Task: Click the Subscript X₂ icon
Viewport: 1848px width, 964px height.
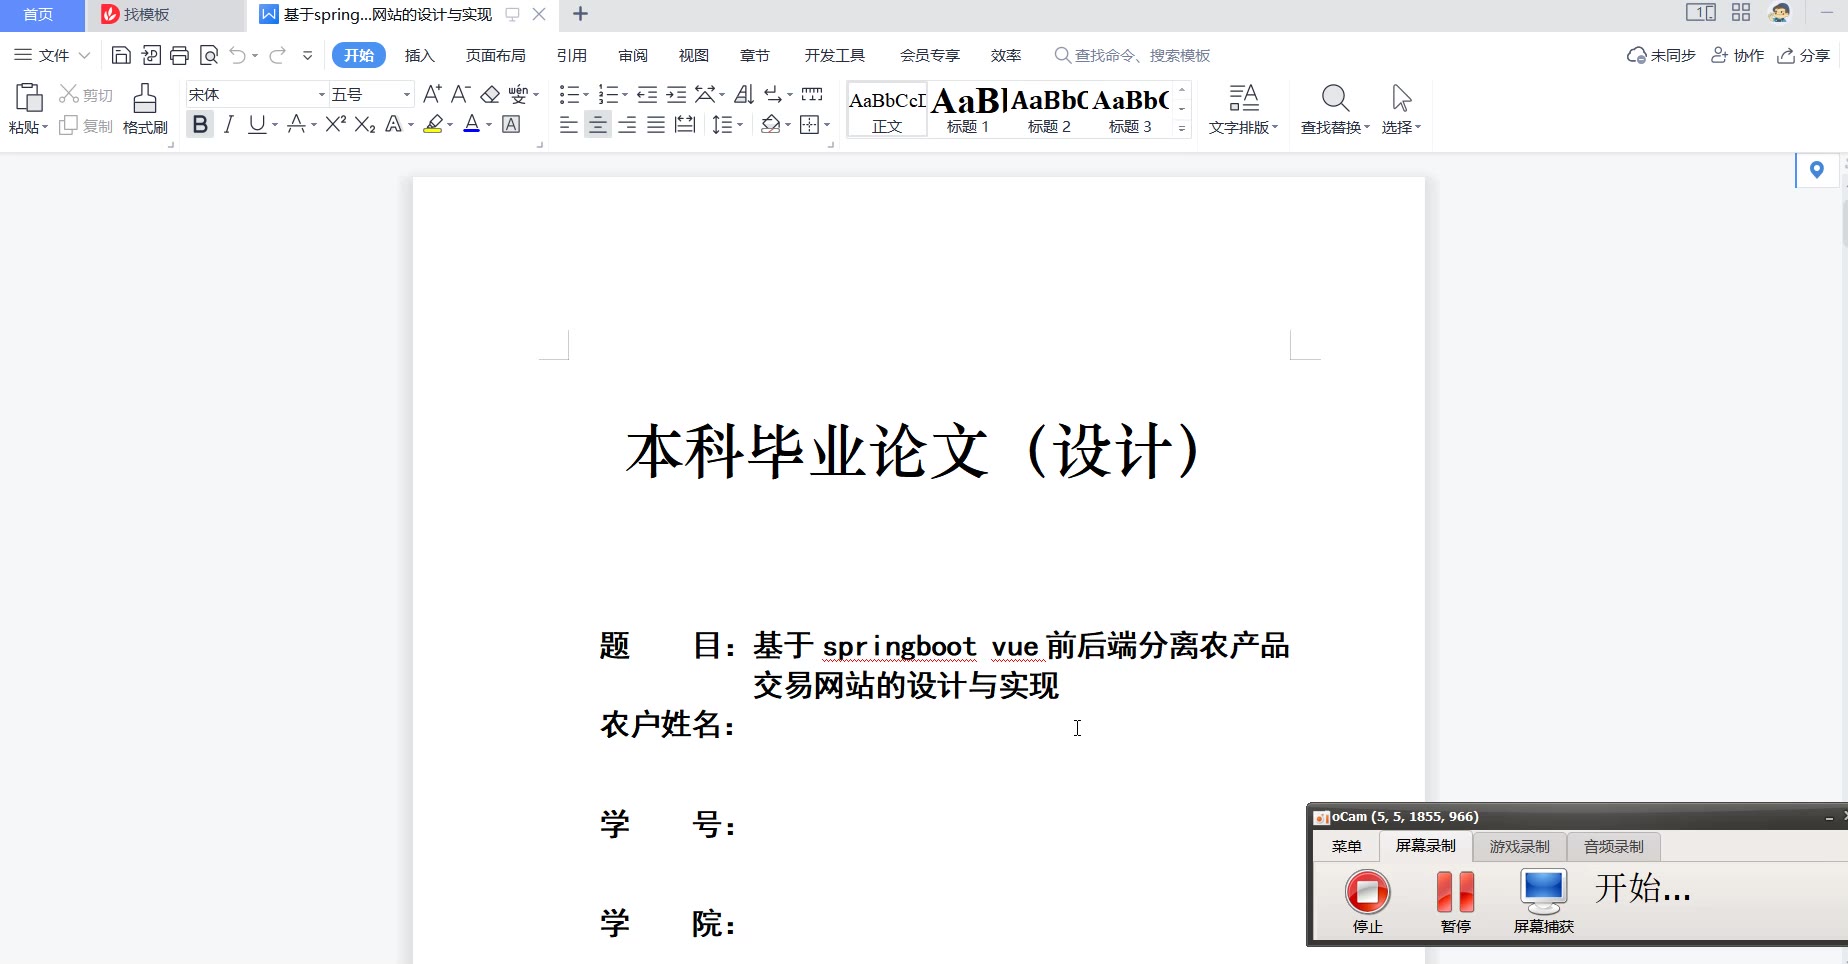Action: coord(365,124)
